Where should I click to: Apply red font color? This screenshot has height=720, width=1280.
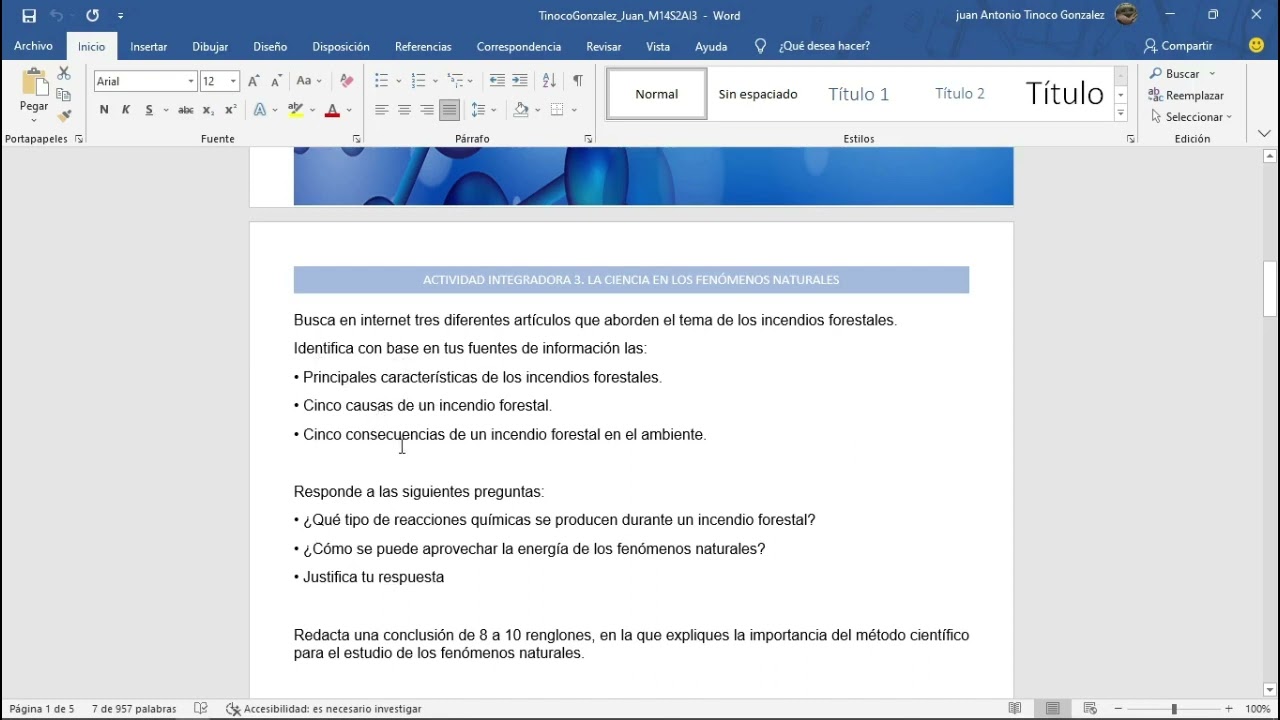tap(333, 110)
